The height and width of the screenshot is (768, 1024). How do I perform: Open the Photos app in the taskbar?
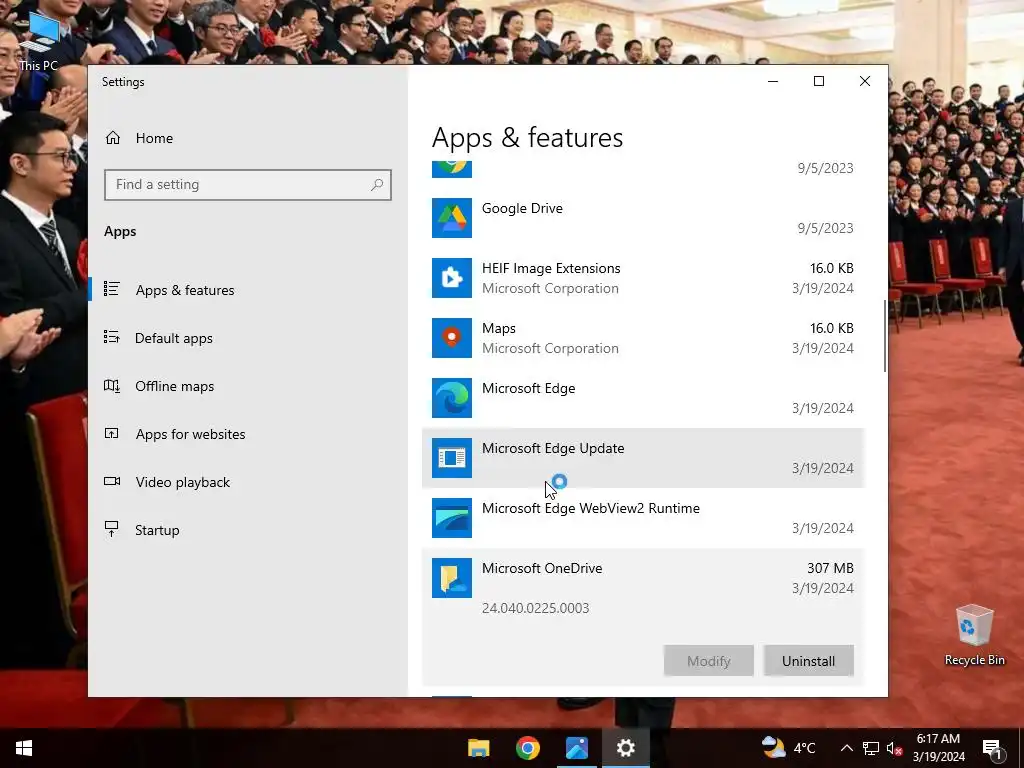577,748
